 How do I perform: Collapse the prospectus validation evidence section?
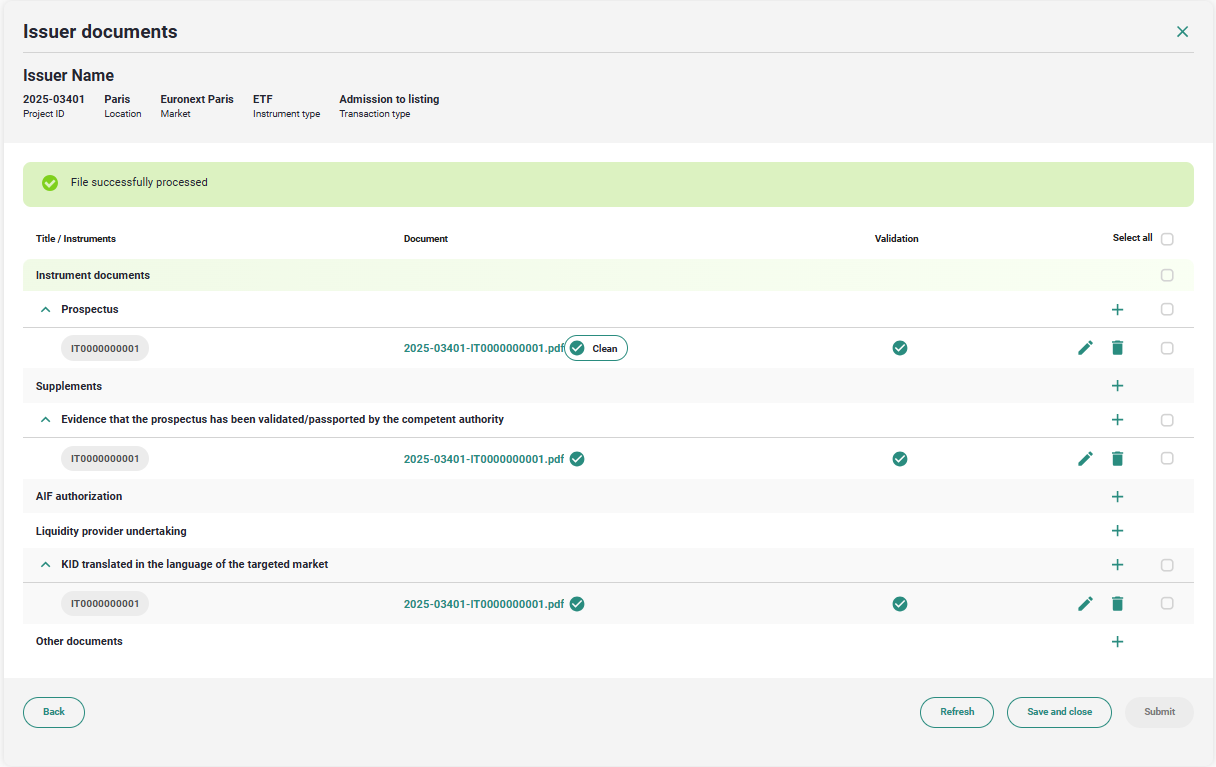click(x=45, y=420)
